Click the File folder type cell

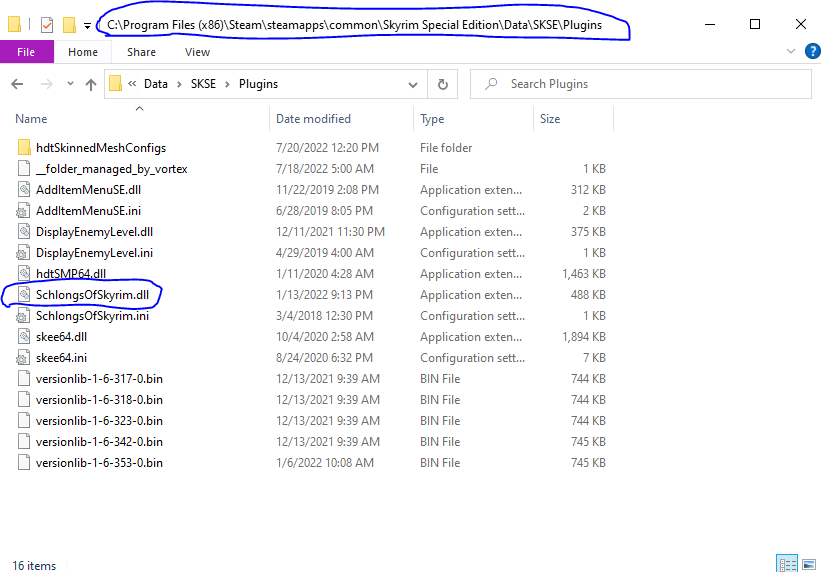[x=446, y=148]
